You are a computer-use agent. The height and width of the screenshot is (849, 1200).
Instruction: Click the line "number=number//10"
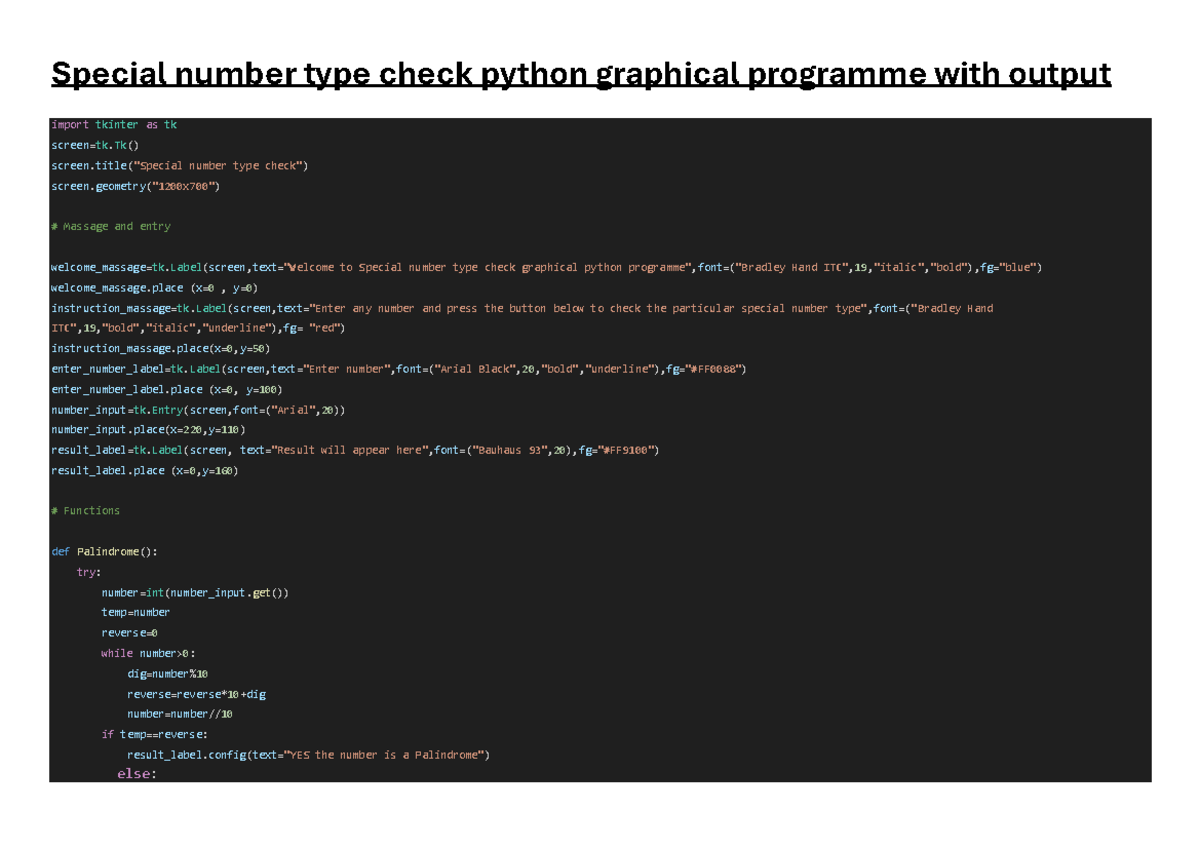coord(180,715)
